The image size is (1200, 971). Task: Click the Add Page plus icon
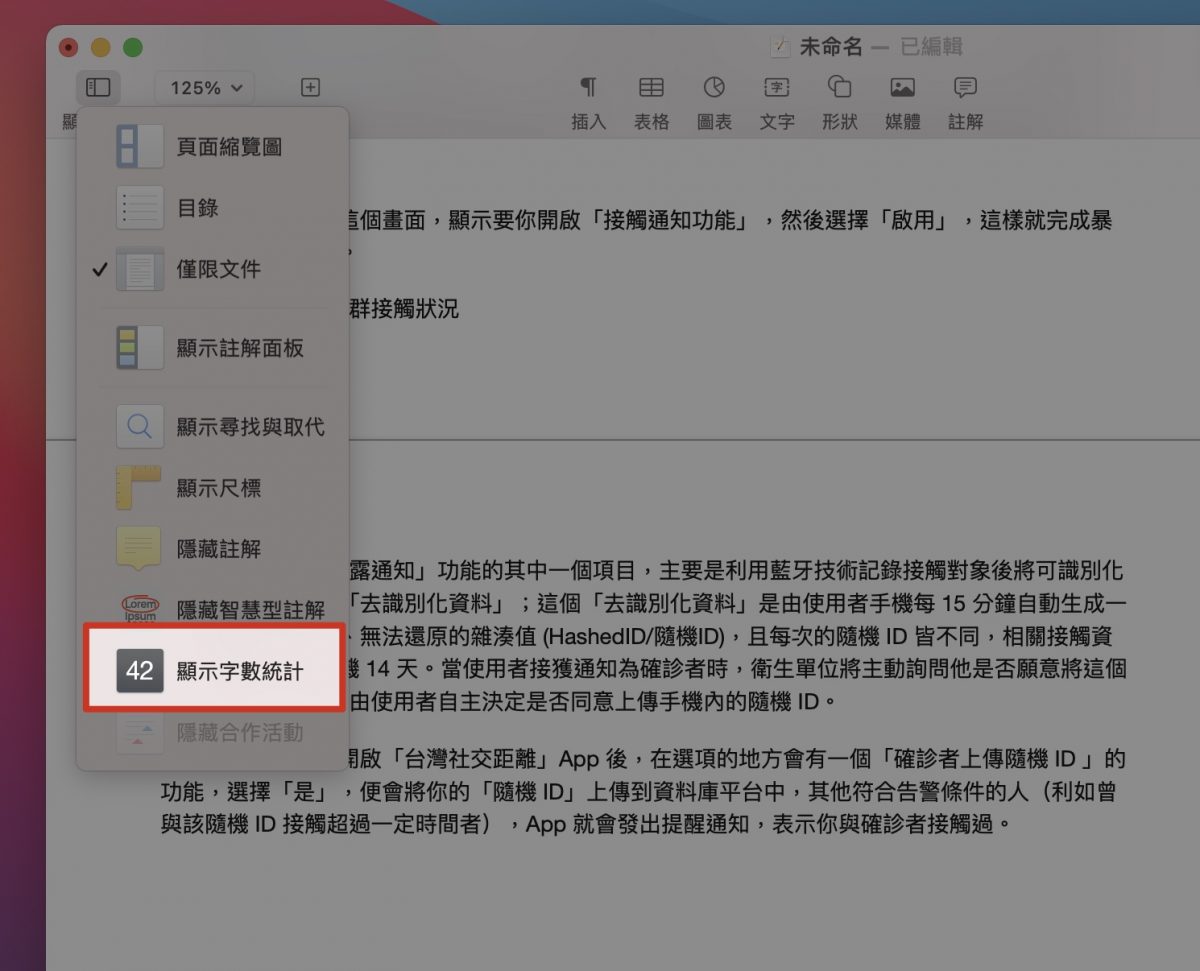(310, 88)
